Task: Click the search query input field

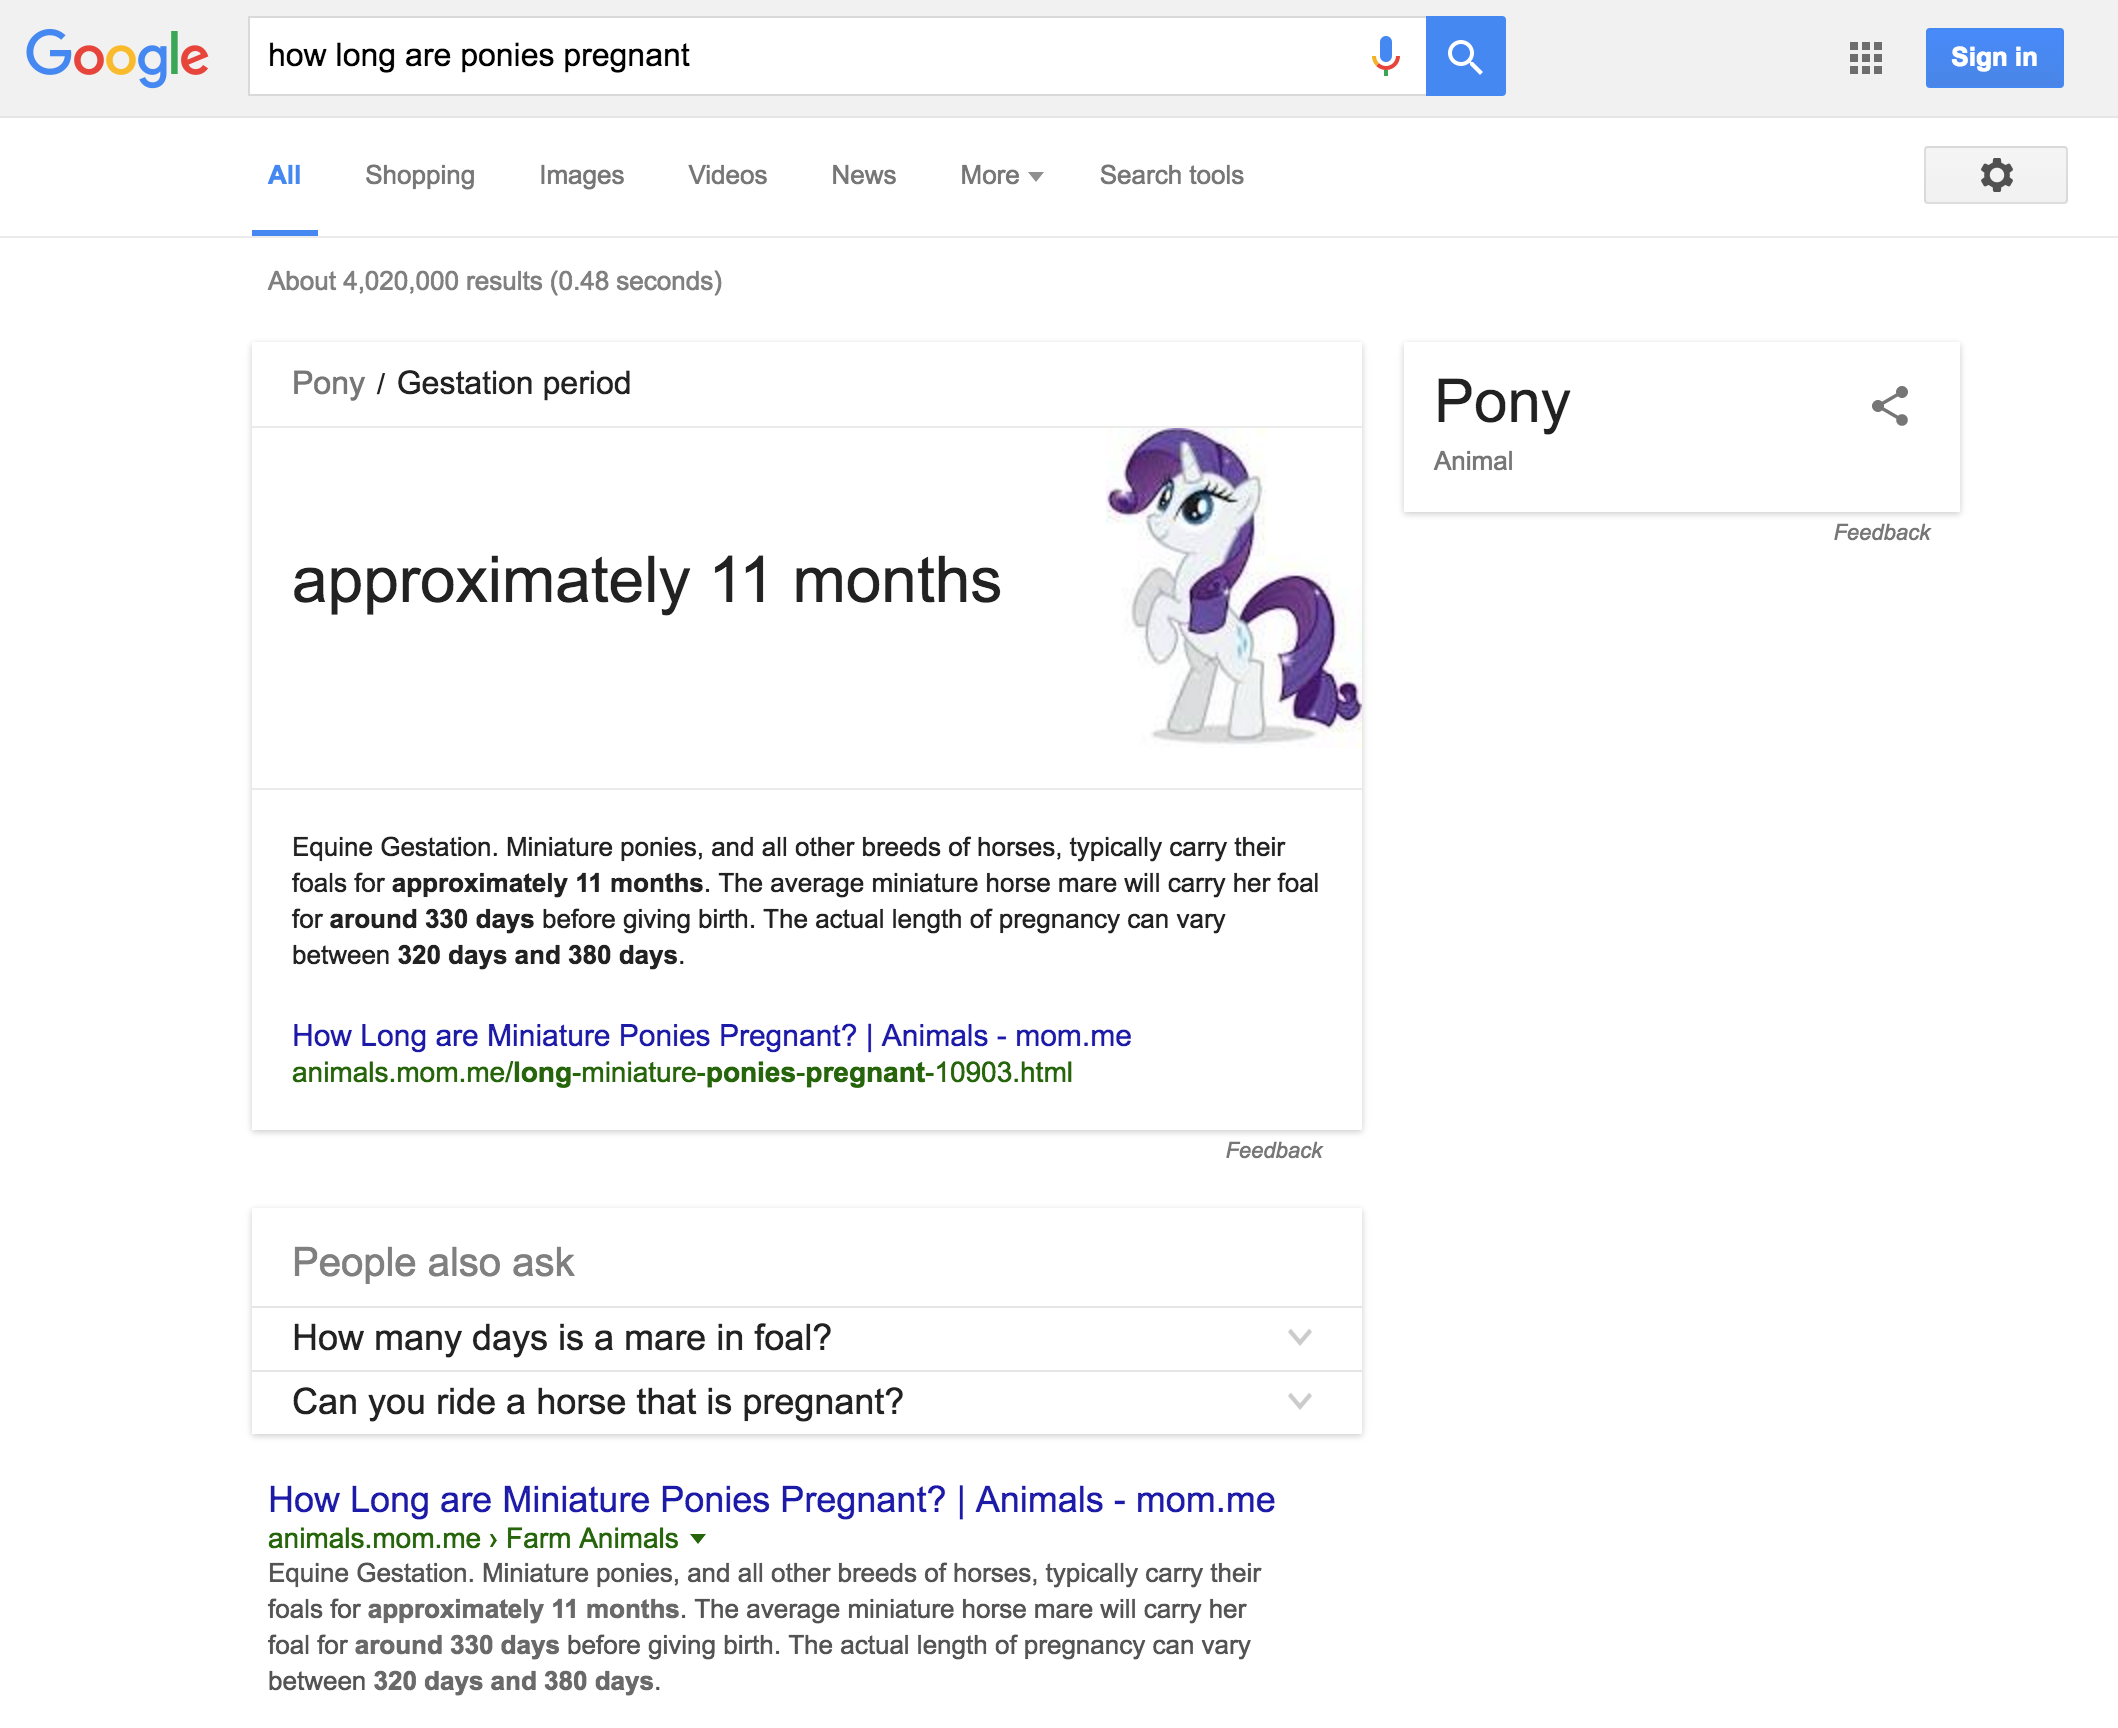Action: pos(800,56)
